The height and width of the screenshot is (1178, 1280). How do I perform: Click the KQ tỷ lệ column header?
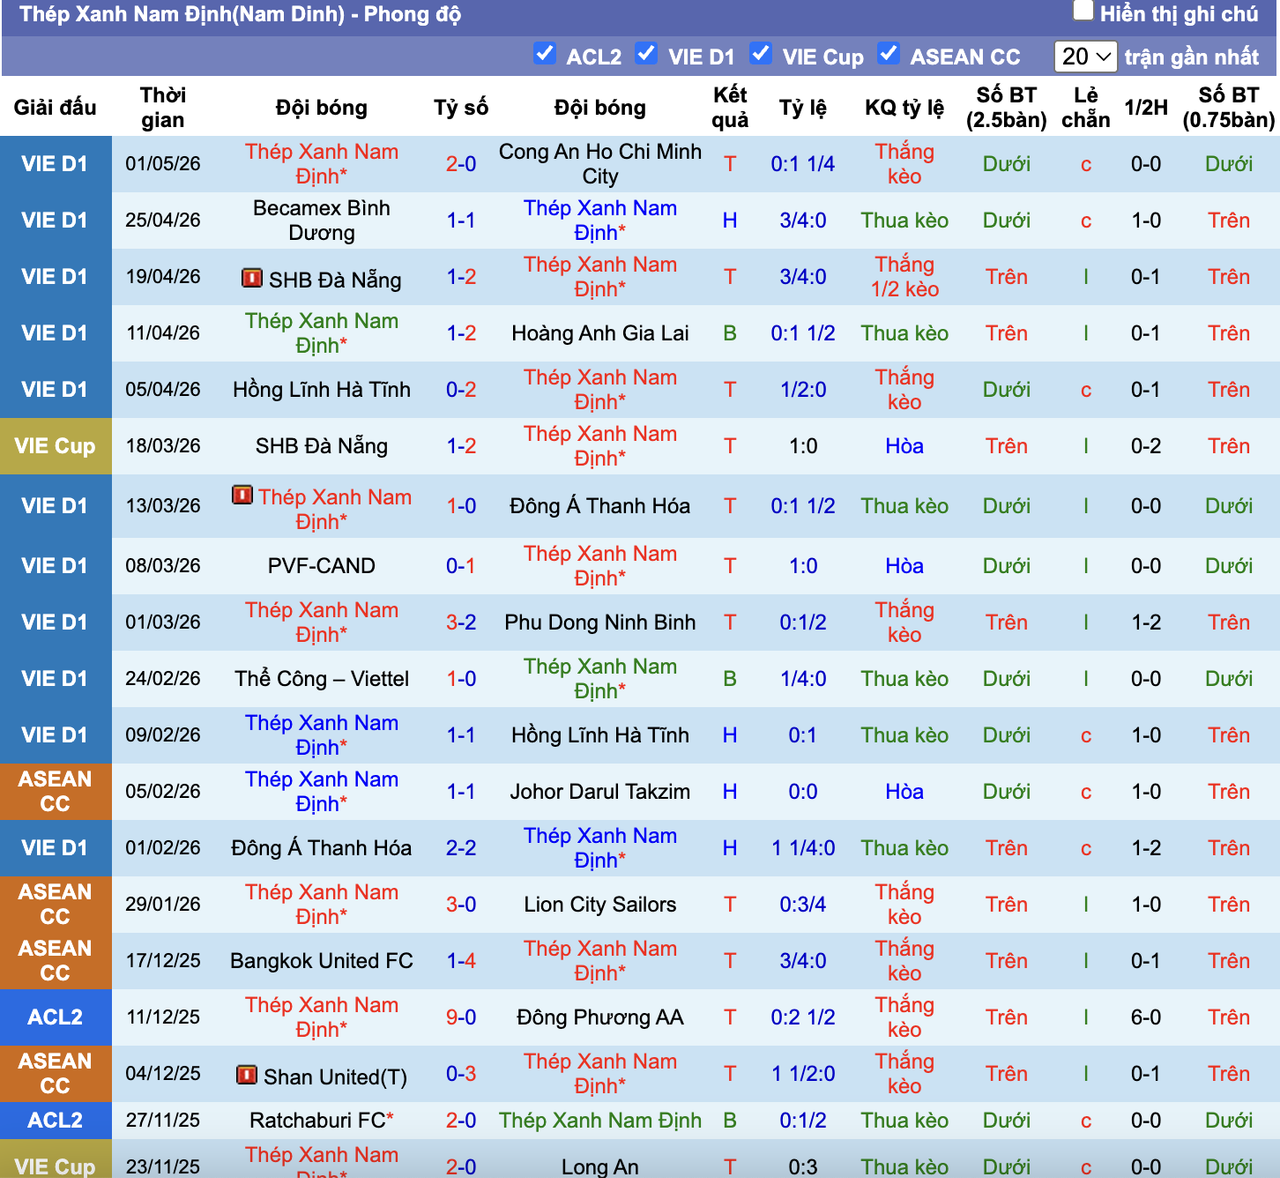coord(904,107)
